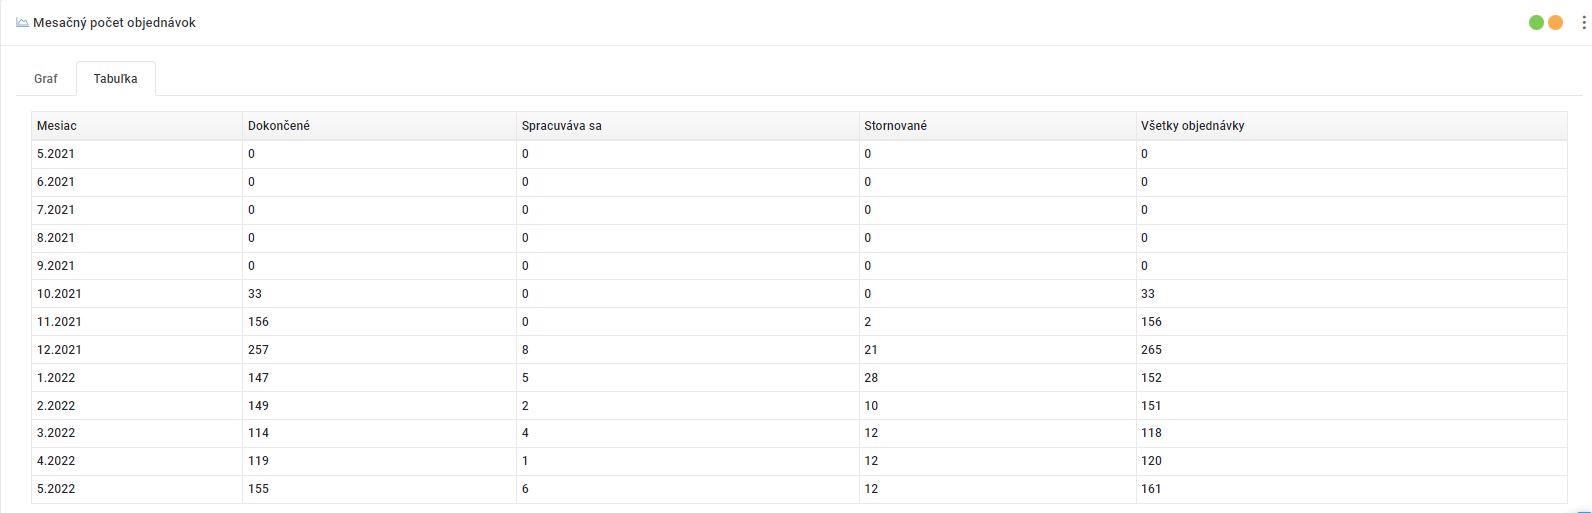
Task: Click the Mesačný počet objednávok title
Action: (114, 22)
